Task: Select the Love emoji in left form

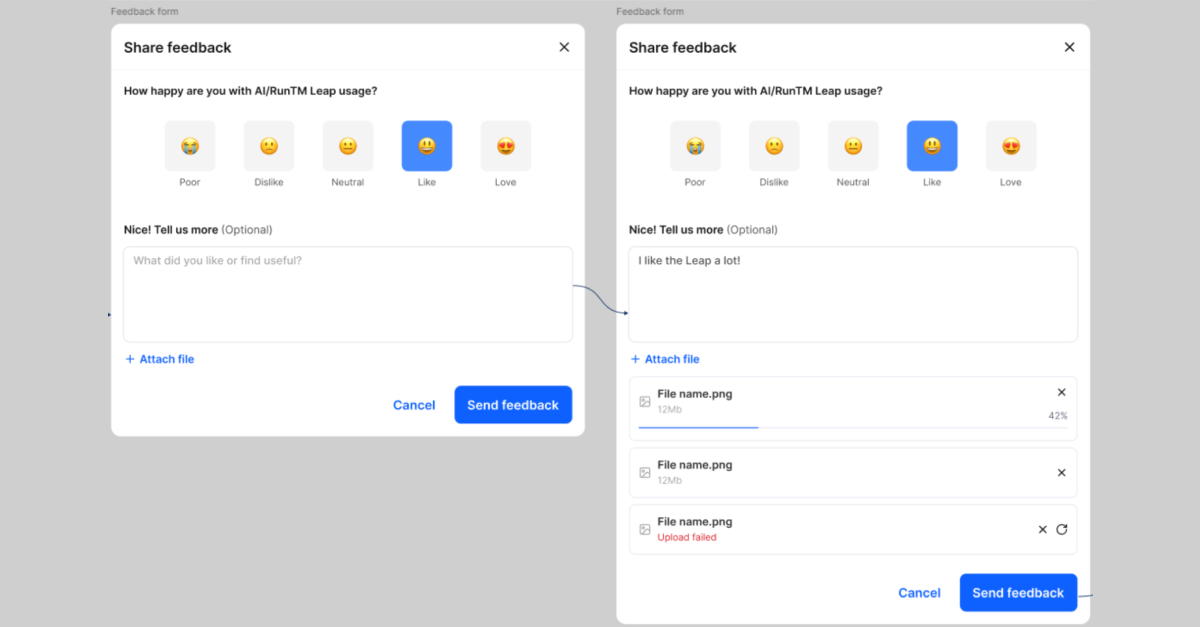Action: 506,146
